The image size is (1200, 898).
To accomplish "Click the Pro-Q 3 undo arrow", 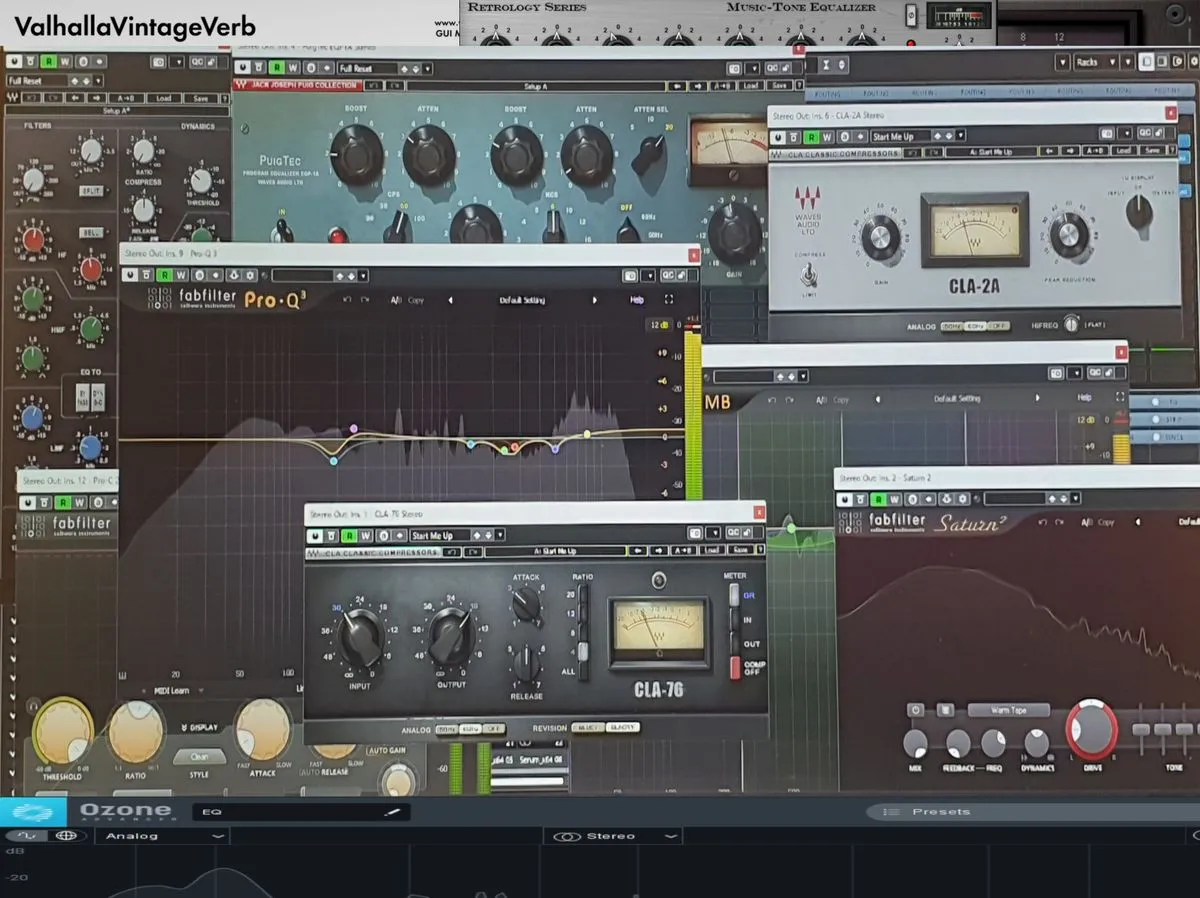I will pyautogui.click(x=346, y=299).
